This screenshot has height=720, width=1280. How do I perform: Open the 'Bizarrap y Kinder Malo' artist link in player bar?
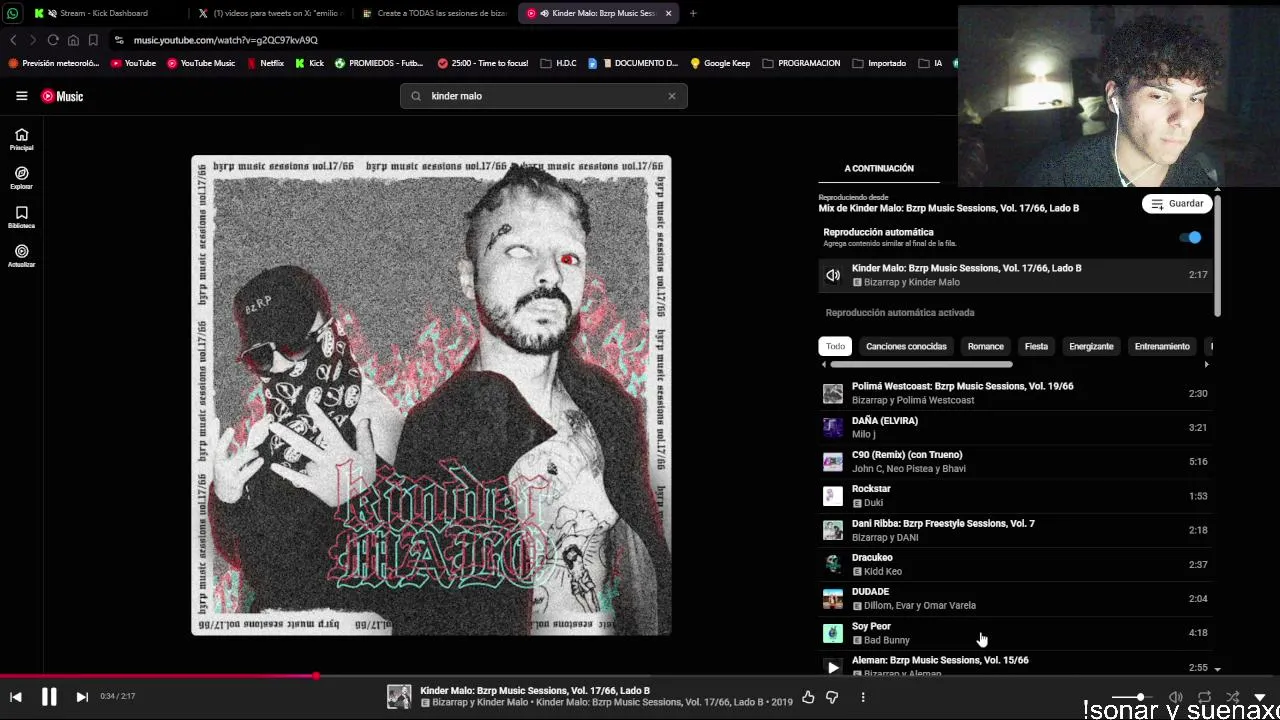[480, 703]
